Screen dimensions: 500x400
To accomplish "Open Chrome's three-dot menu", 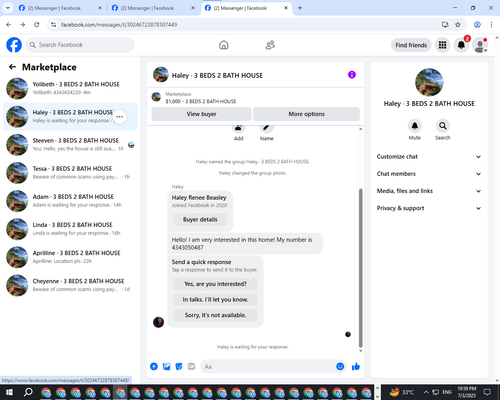I will point(491,25).
